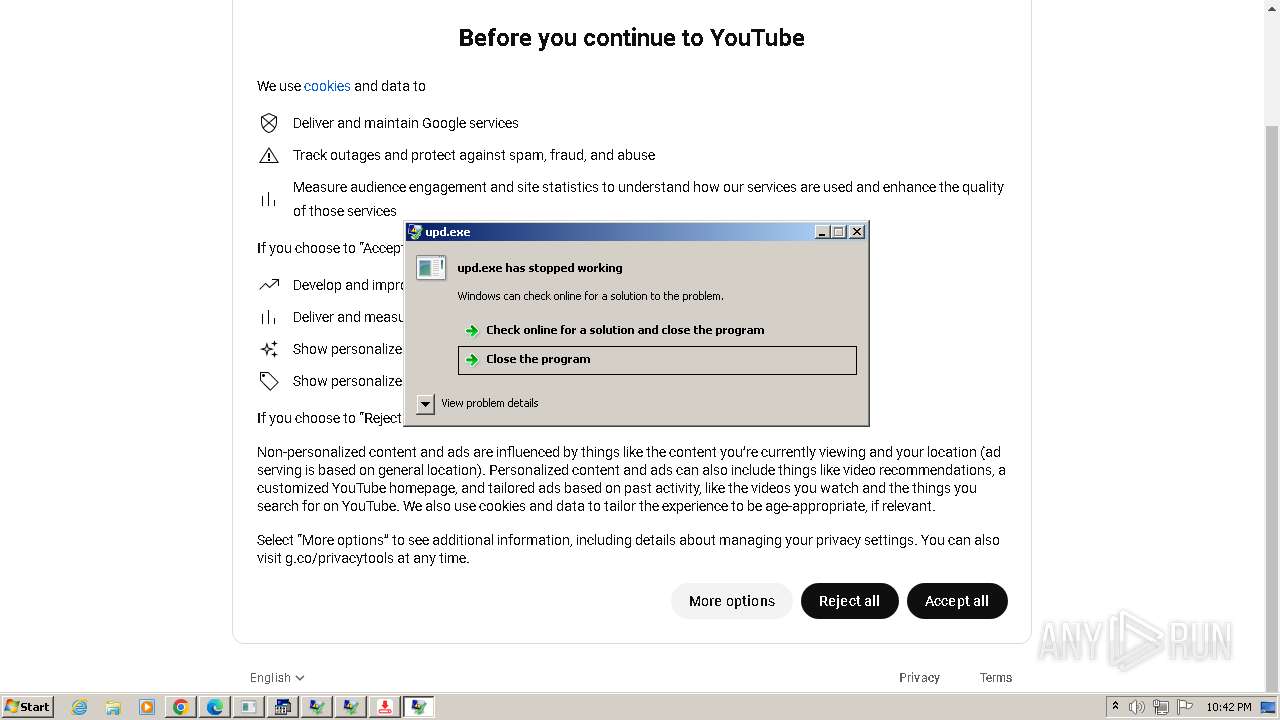Launch Internet Explorer from taskbar
Image resolution: width=1280 pixels, height=720 pixels.
pos(79,707)
